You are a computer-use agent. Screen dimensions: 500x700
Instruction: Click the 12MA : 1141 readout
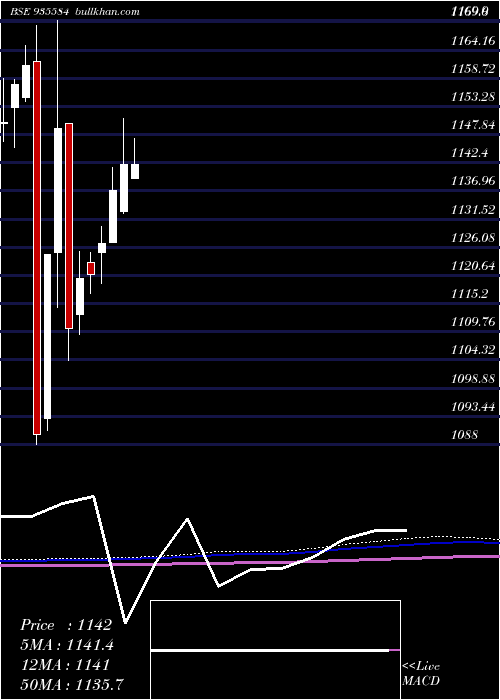(66, 665)
